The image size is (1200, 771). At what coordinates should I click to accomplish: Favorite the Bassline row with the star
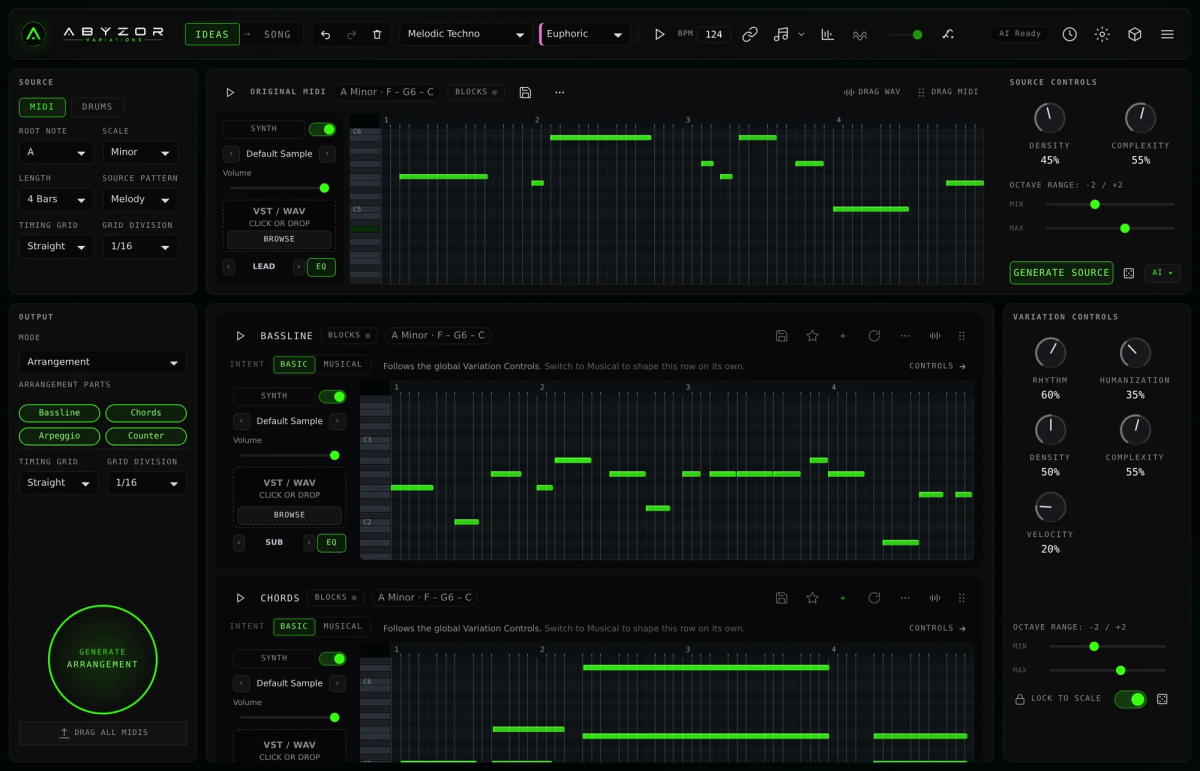813,336
